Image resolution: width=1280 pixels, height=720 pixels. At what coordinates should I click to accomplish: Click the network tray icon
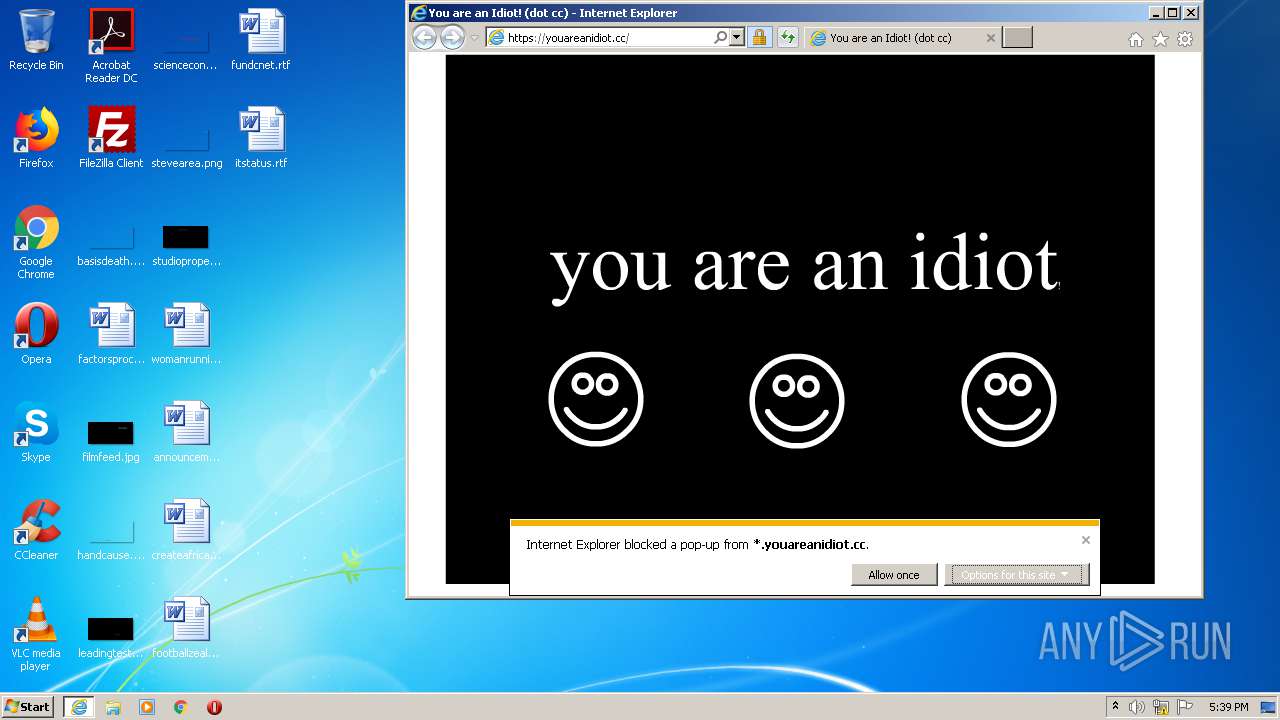1161,707
